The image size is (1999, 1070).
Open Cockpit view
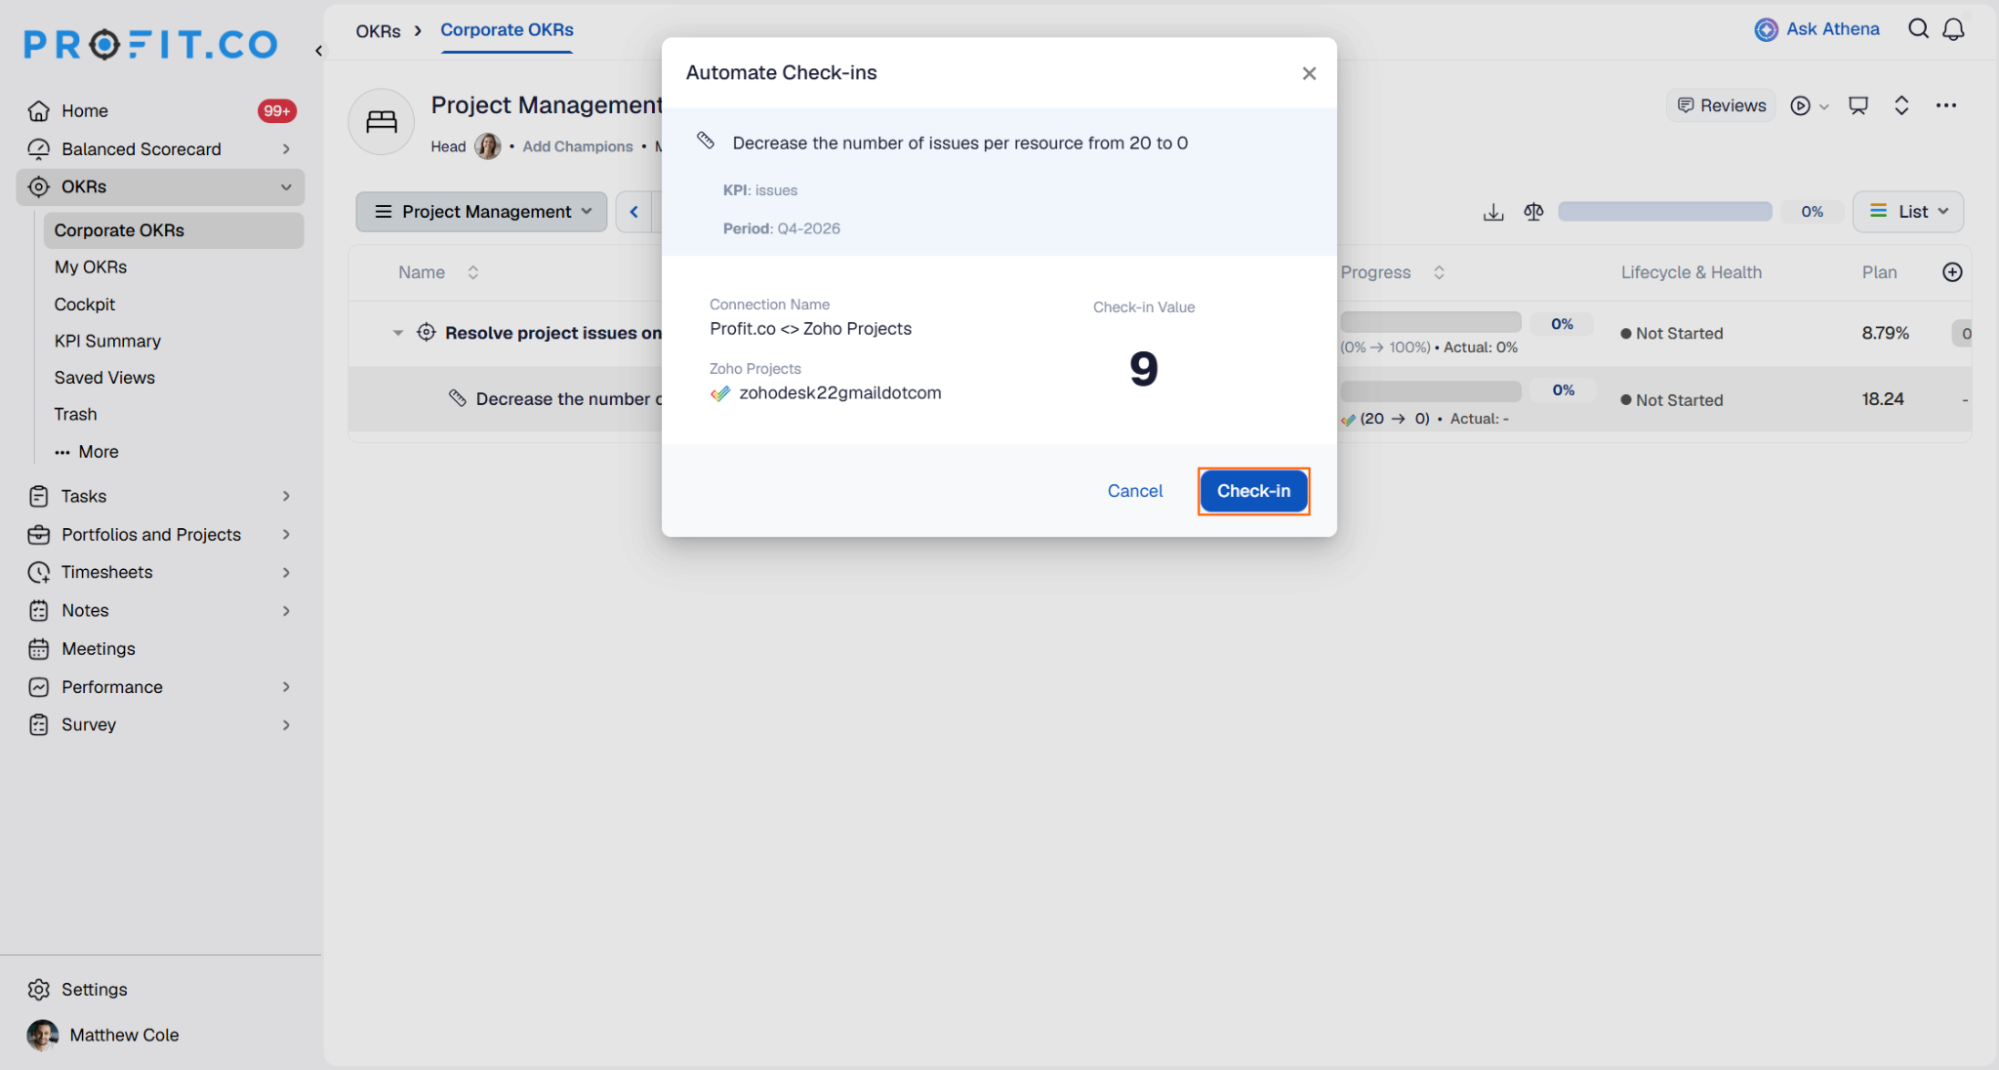point(84,304)
